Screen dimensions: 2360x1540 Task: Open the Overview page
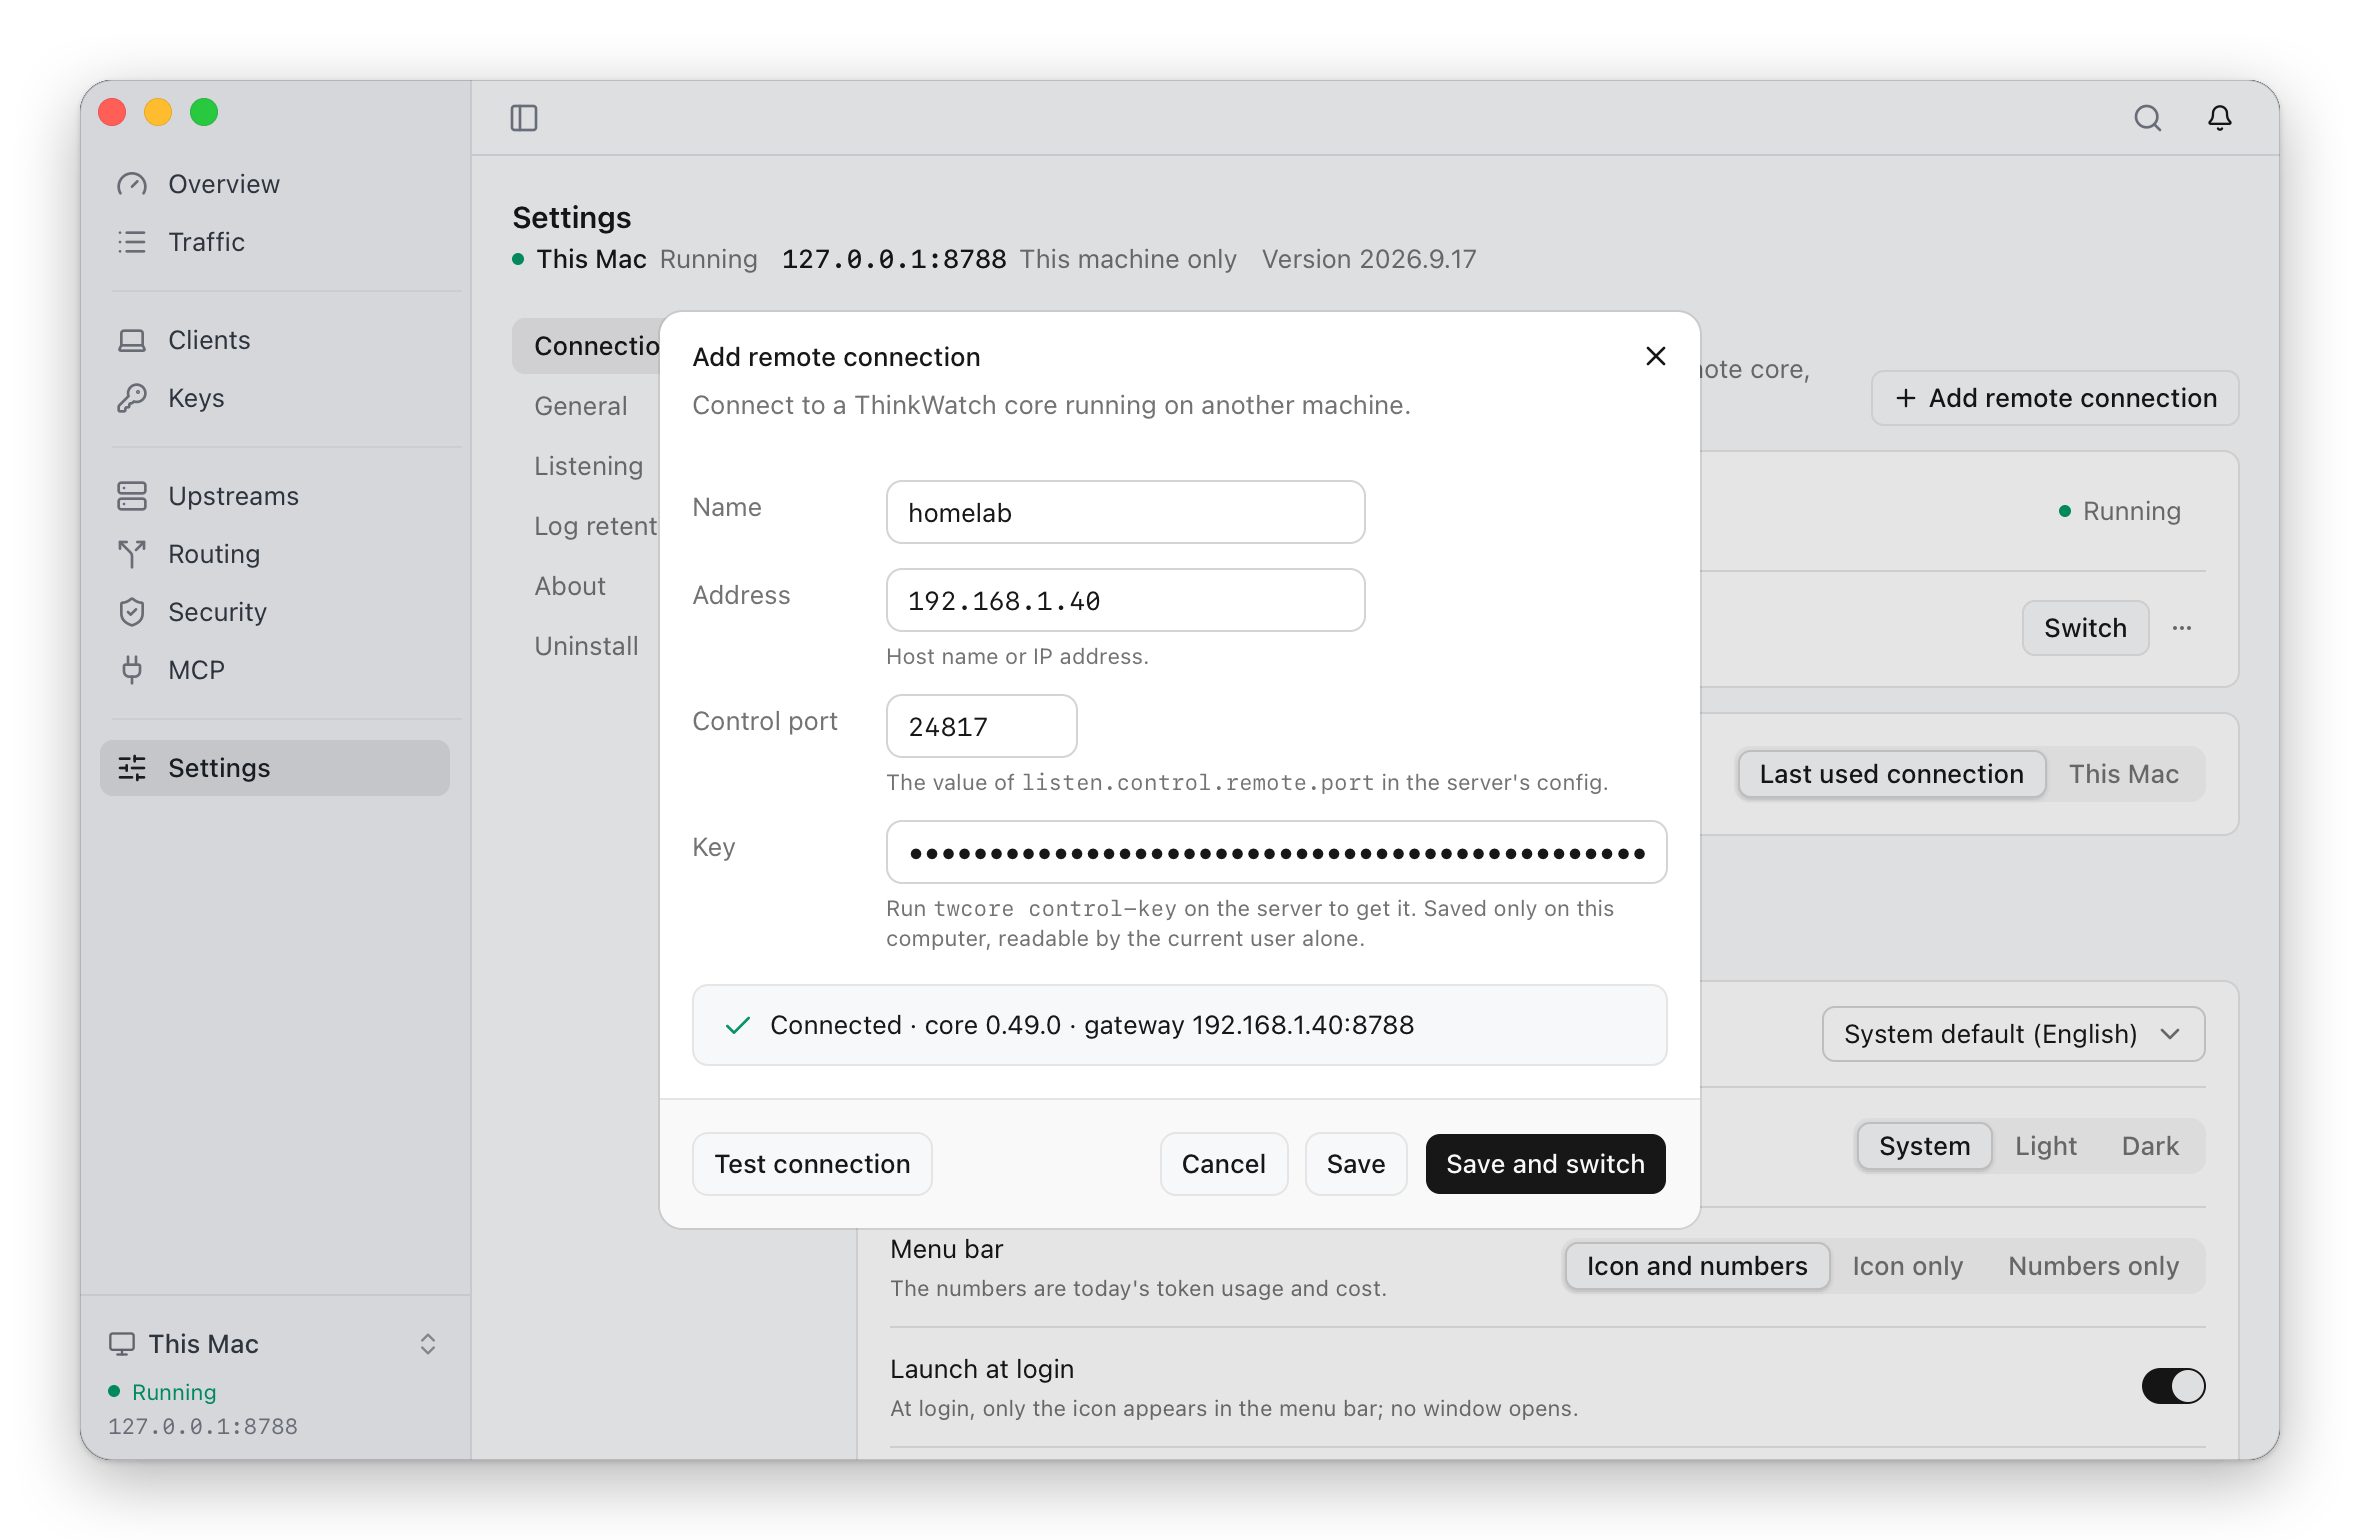click(x=274, y=184)
